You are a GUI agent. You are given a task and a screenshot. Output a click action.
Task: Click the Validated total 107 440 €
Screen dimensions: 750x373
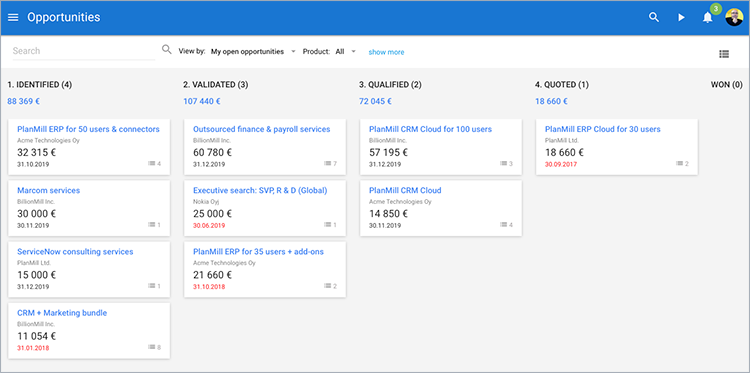202,101
